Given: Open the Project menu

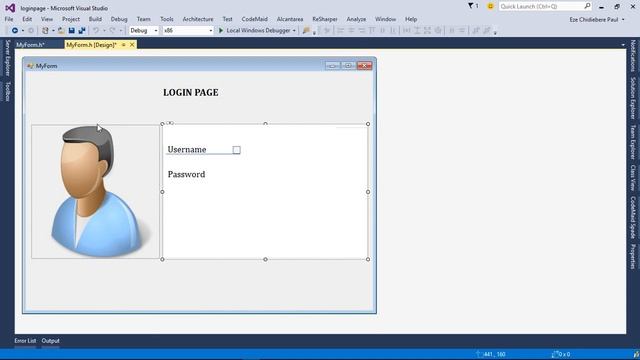Looking at the screenshot, I should point(71,19).
